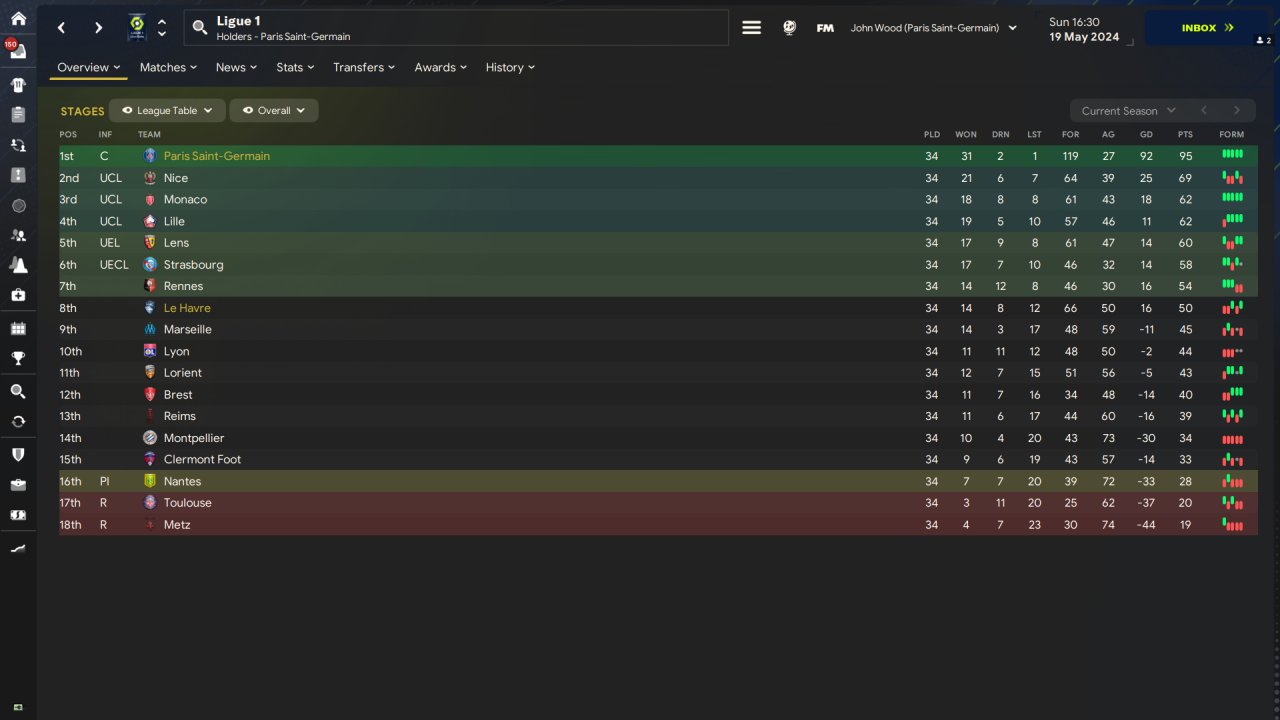The width and height of the screenshot is (1280, 720).
Task: Expand the Current Season dropdown
Action: click(1128, 111)
